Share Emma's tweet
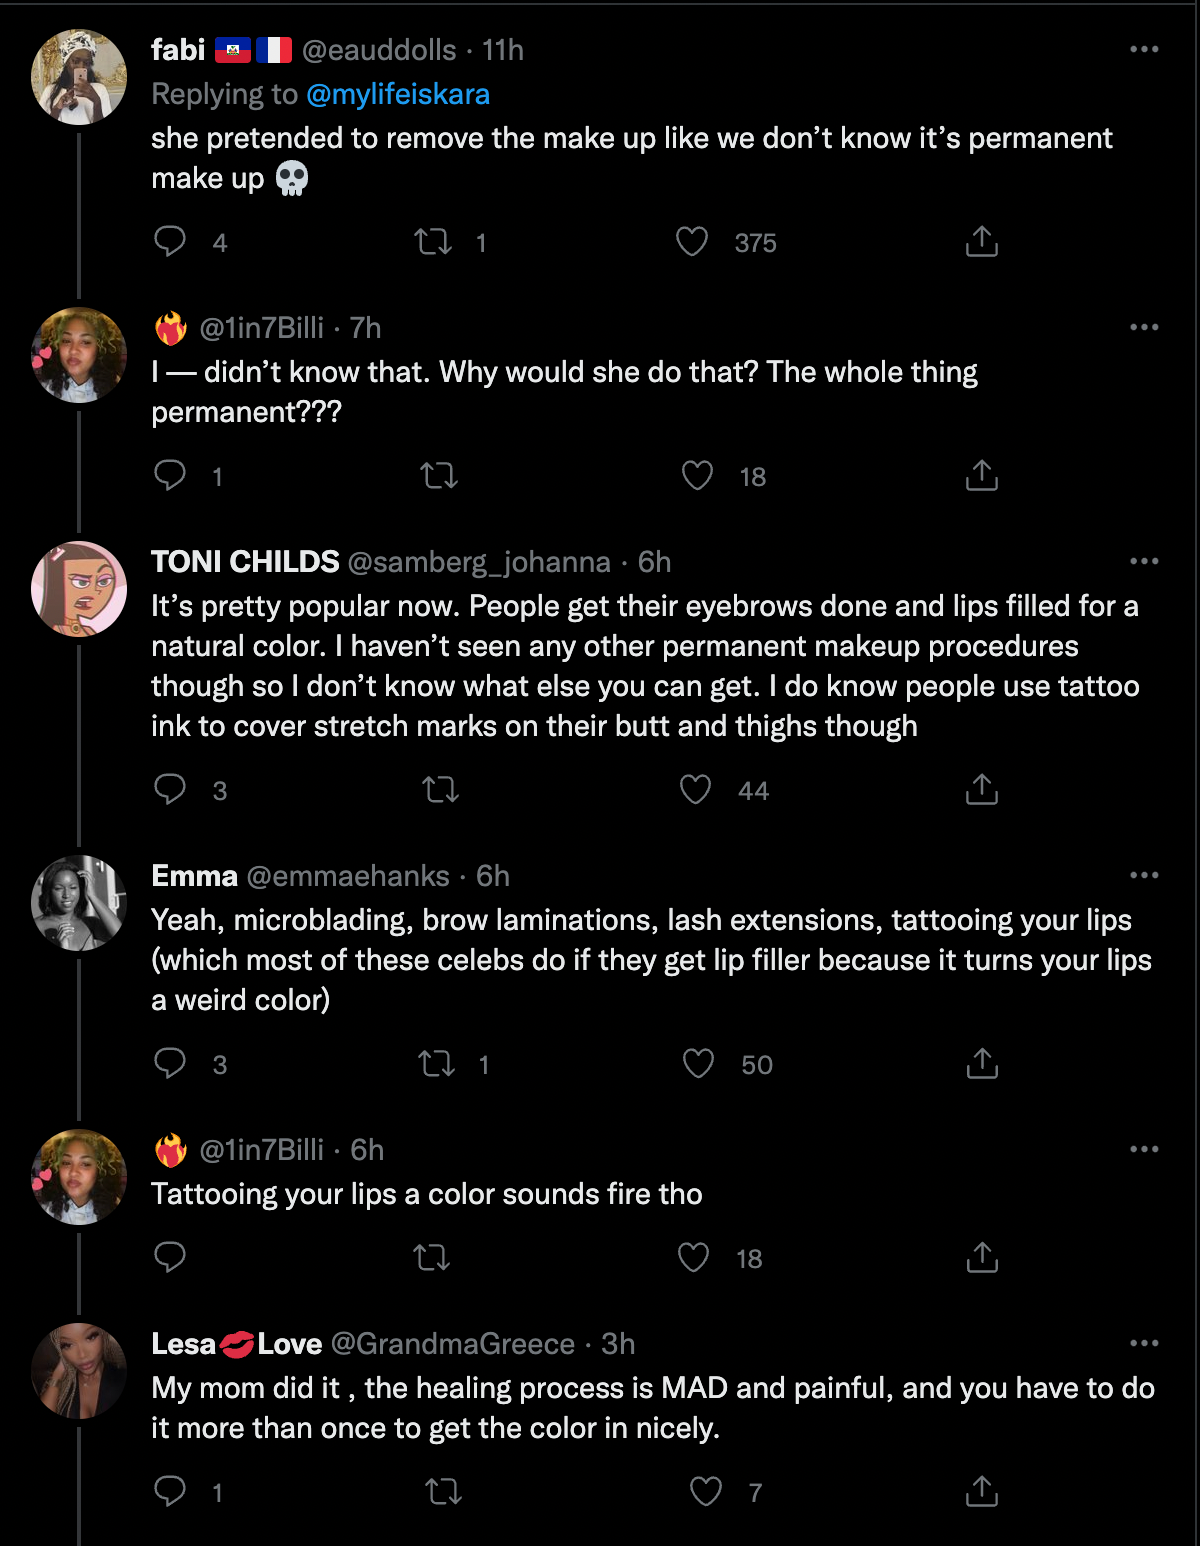1200x1546 pixels. click(x=982, y=1064)
